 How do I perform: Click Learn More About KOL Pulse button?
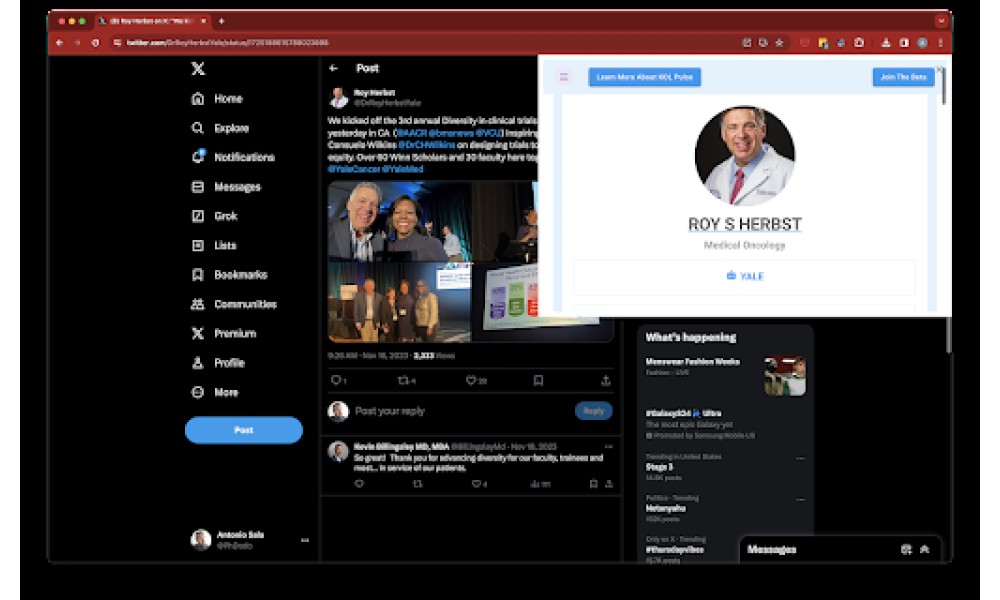pyautogui.click(x=644, y=77)
